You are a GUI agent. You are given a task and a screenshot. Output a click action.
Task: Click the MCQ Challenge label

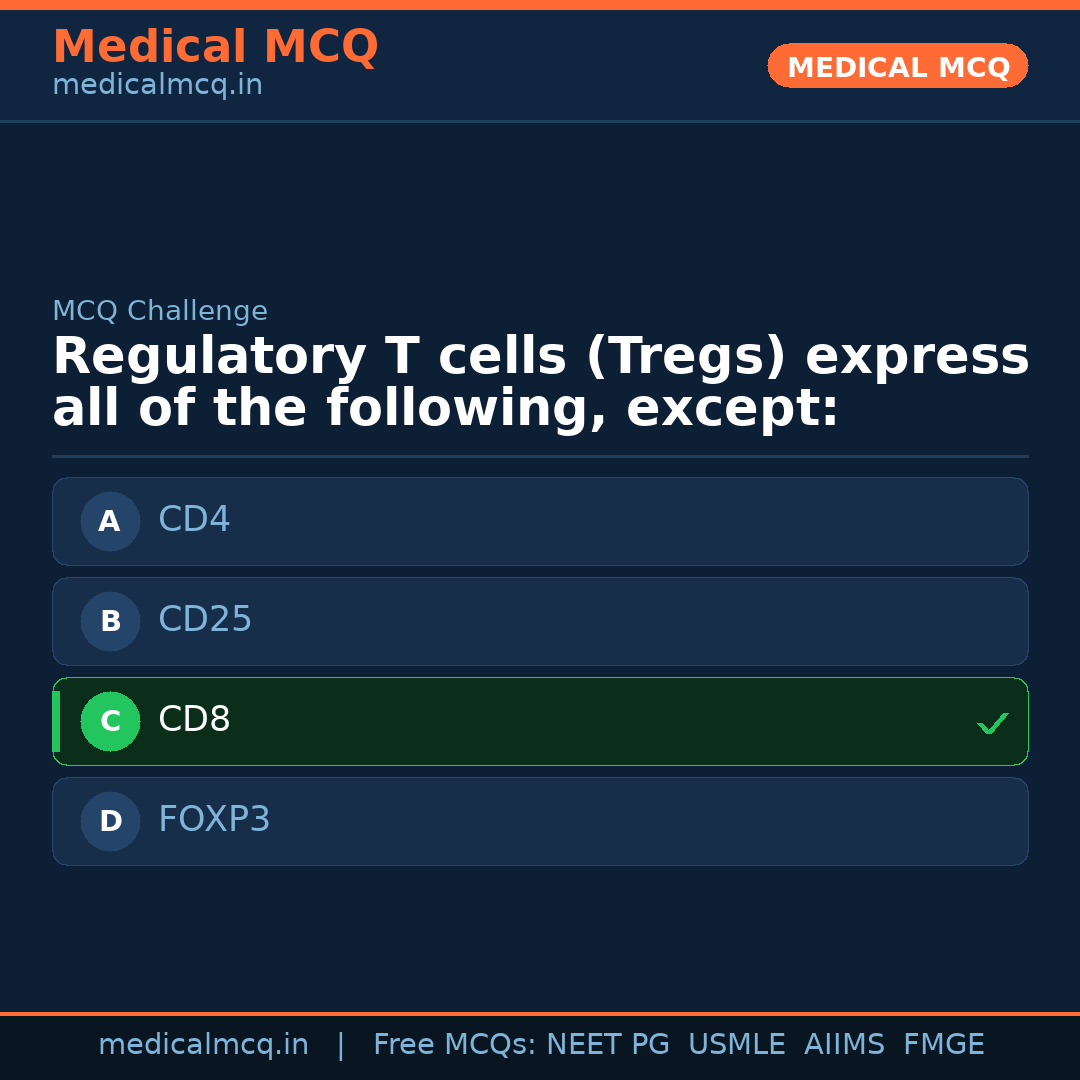pyautogui.click(x=160, y=312)
